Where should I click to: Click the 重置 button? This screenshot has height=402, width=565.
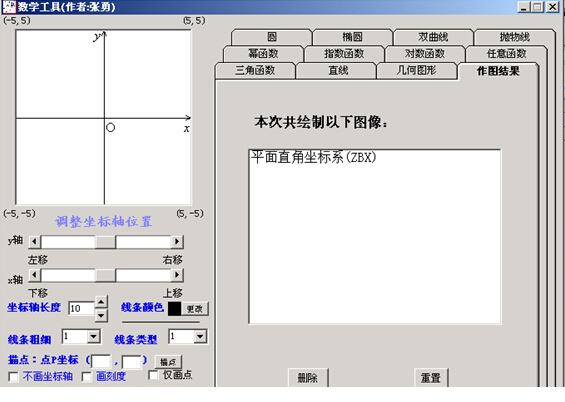(x=431, y=378)
